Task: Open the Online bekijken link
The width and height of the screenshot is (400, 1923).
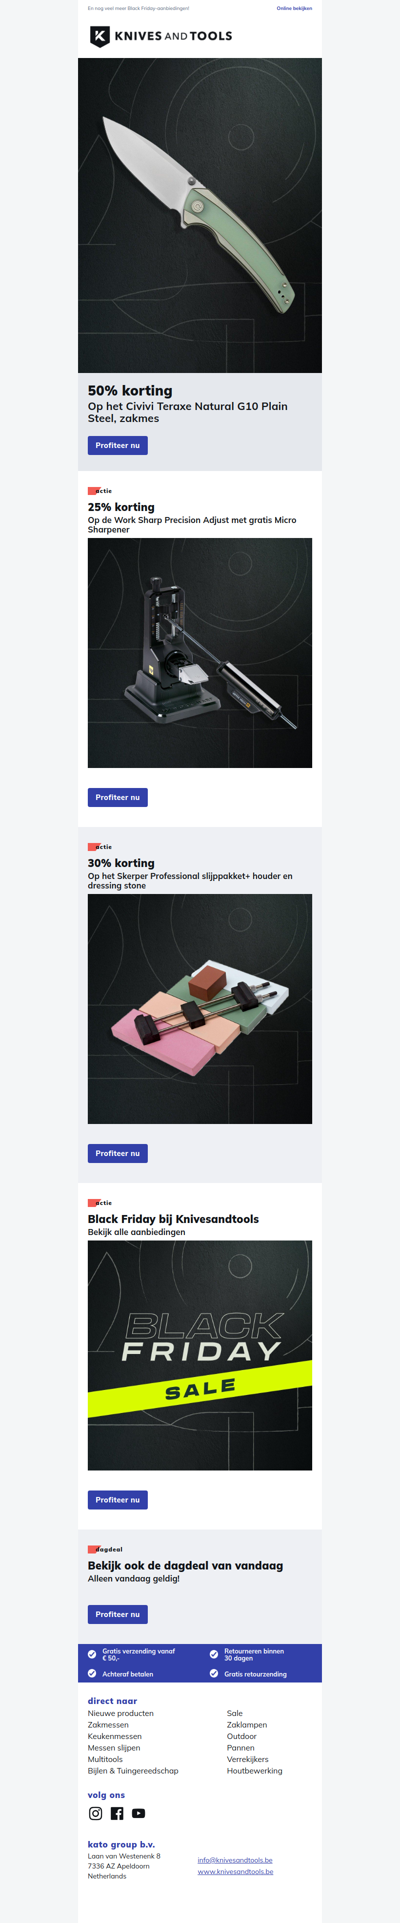Action: pos(294,8)
